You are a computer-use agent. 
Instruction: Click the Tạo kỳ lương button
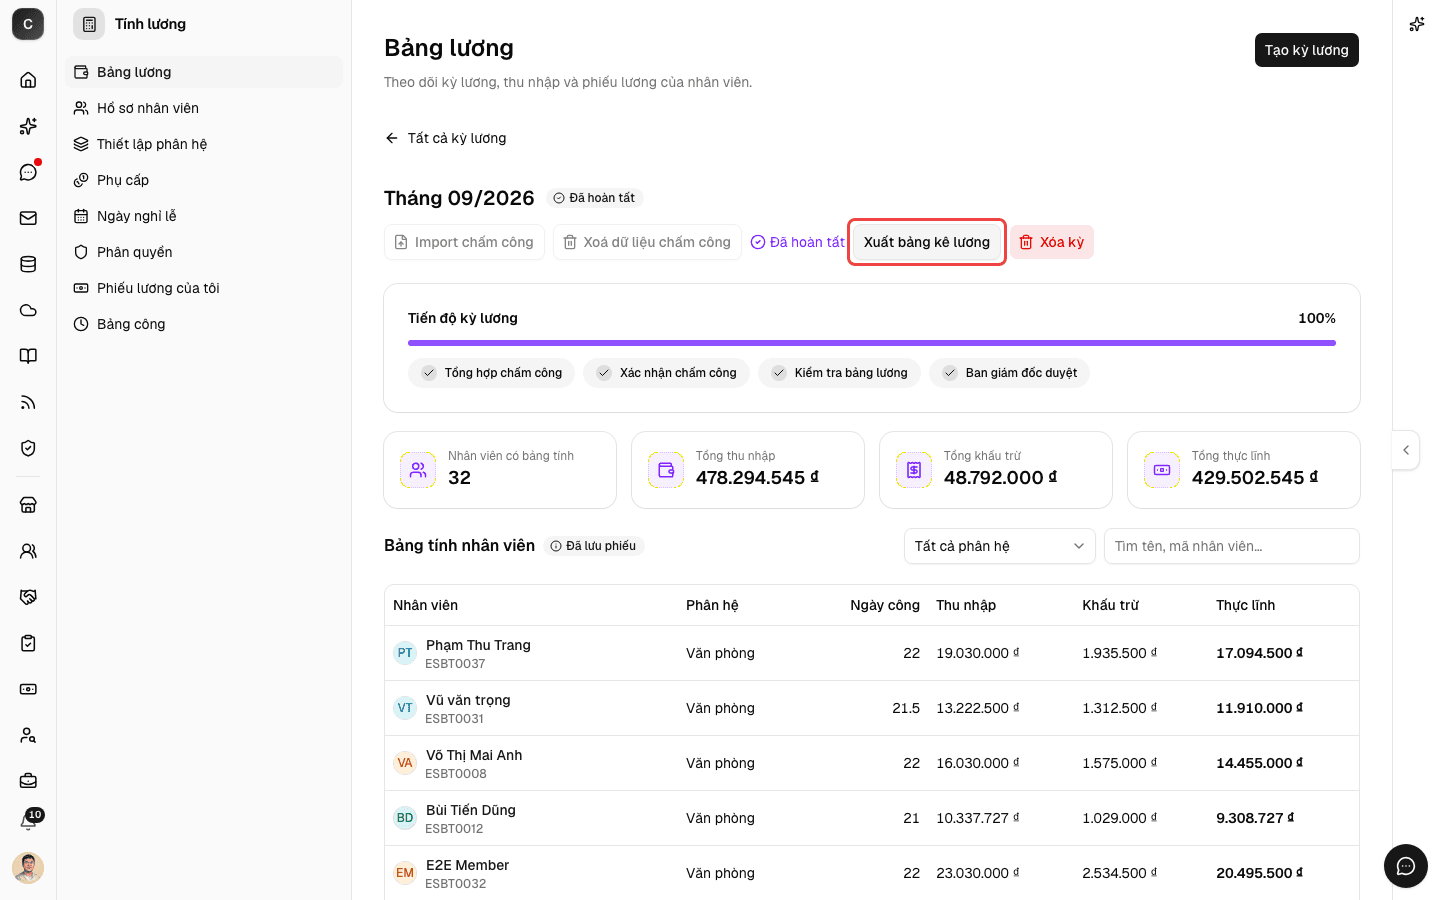point(1306,50)
